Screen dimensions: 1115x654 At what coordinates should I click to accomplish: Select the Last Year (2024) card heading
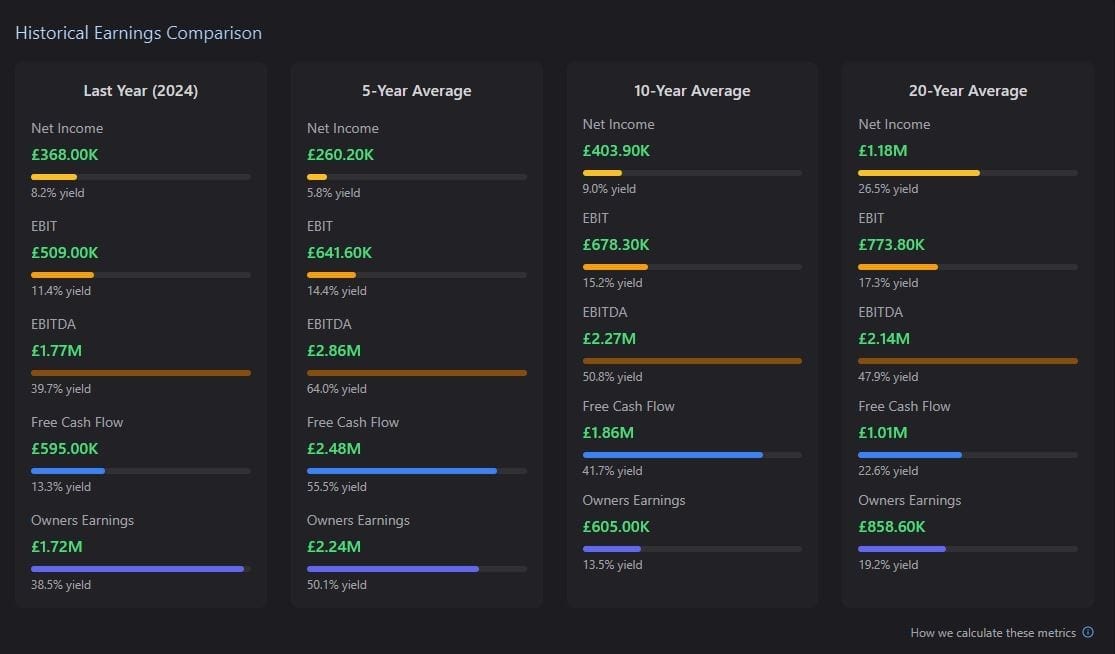[x=141, y=91]
